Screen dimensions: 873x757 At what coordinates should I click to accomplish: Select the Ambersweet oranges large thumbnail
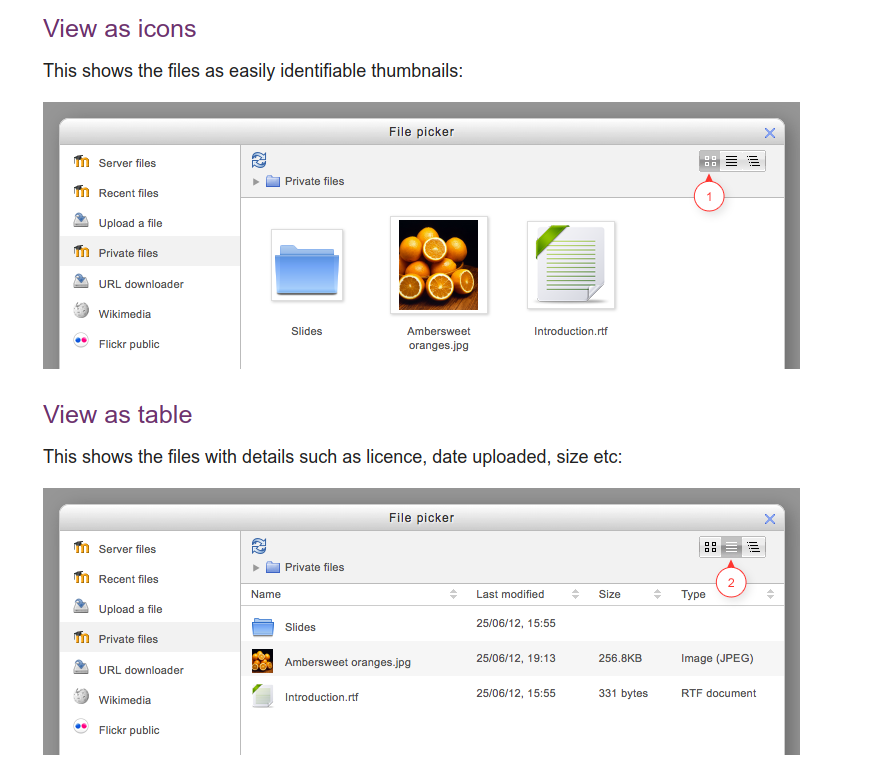pos(438,265)
